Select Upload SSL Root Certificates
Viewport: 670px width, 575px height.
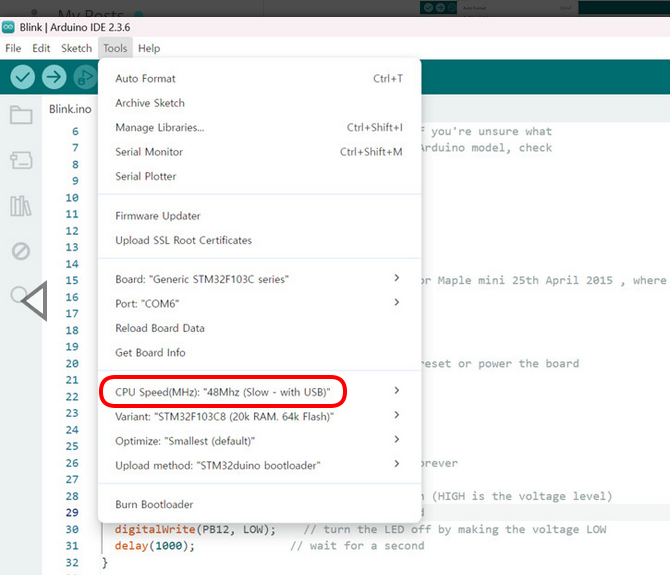point(259,240)
